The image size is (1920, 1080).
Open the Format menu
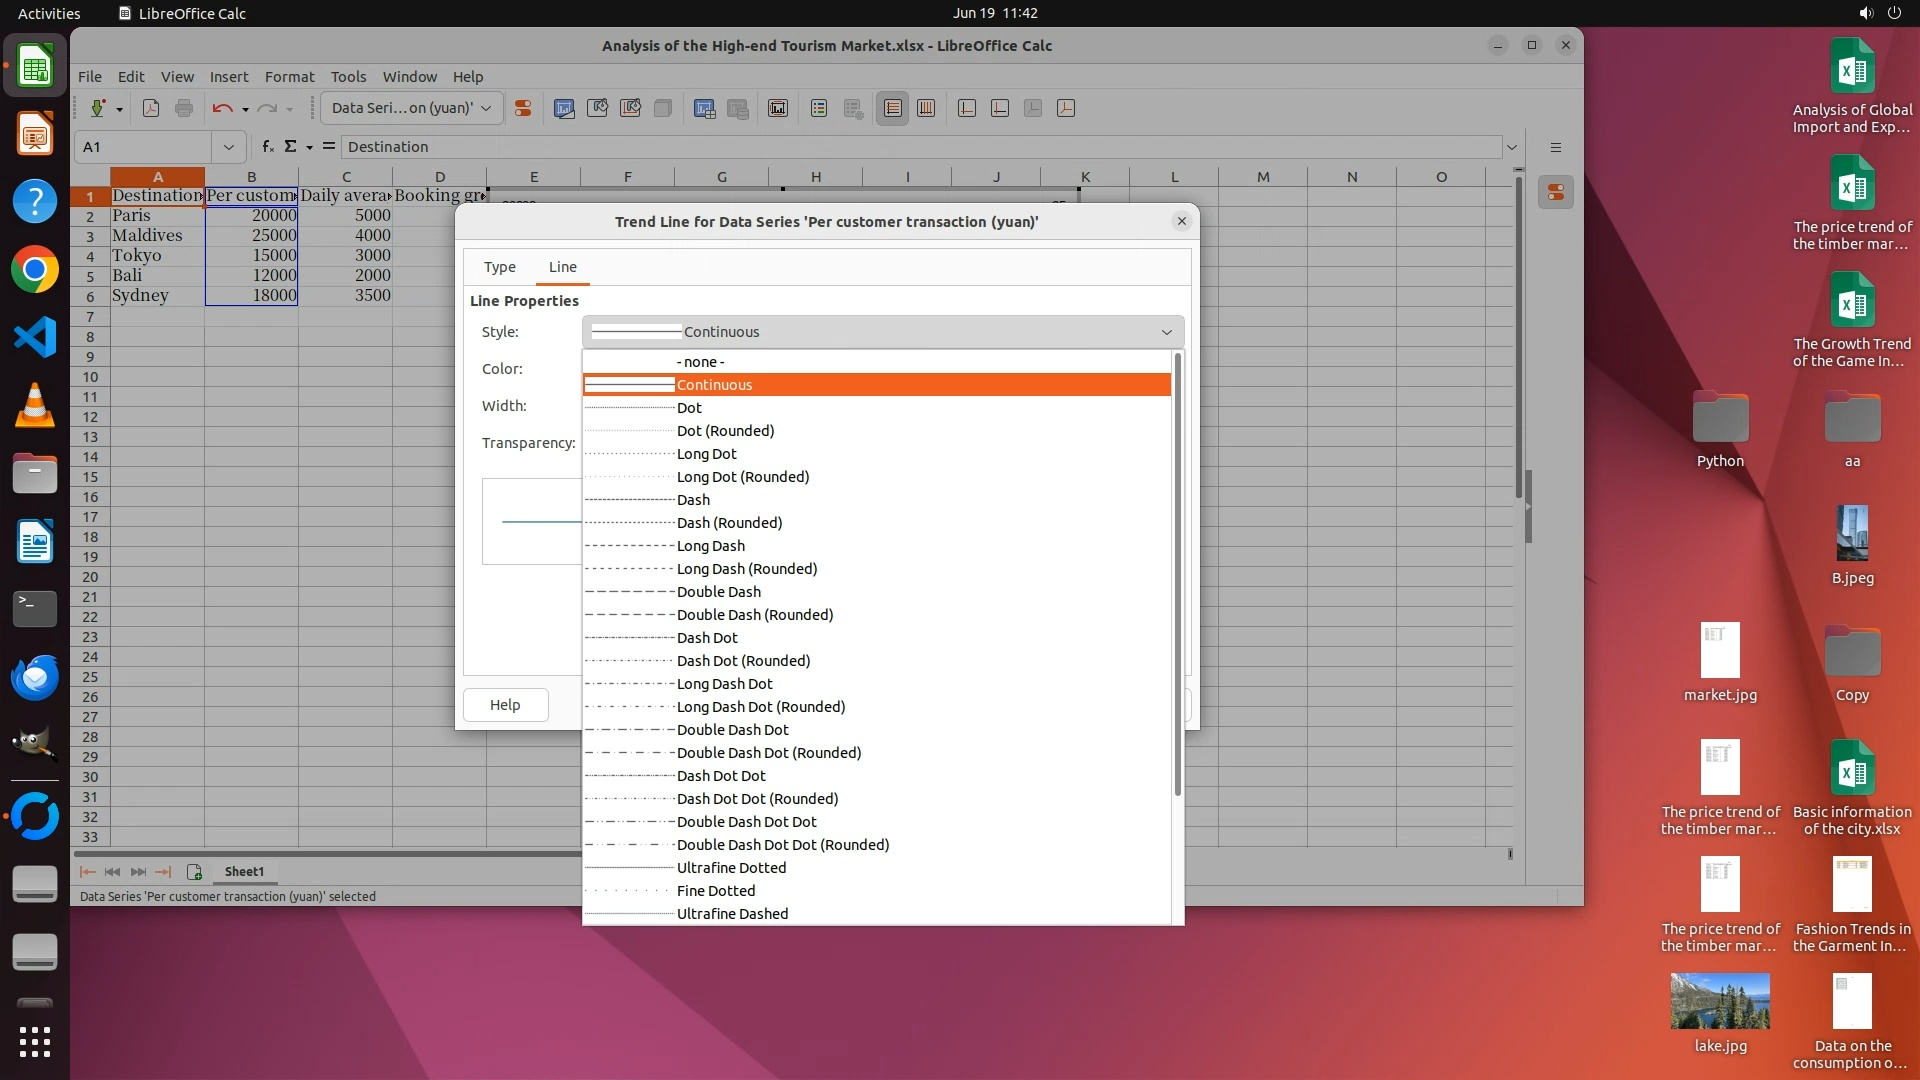pos(289,76)
